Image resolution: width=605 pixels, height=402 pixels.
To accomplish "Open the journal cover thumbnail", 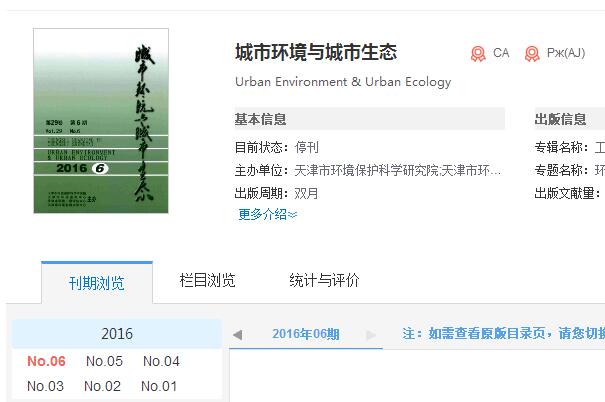I will [x=101, y=121].
